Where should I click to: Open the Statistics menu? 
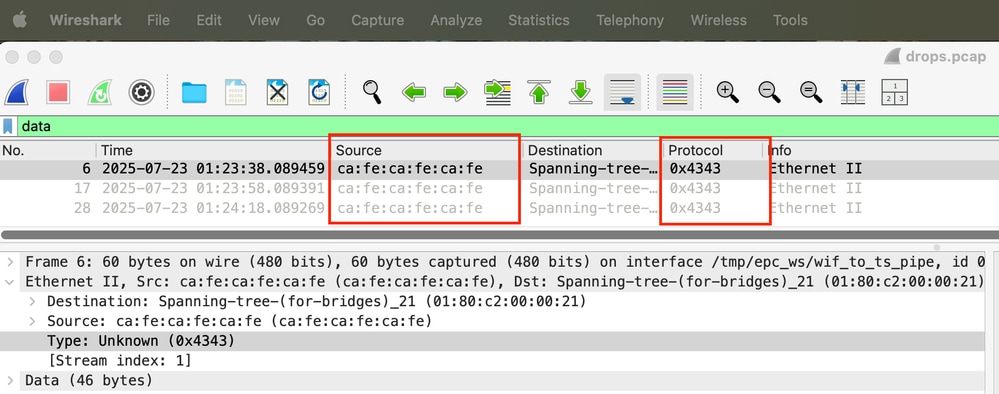[x=538, y=20]
